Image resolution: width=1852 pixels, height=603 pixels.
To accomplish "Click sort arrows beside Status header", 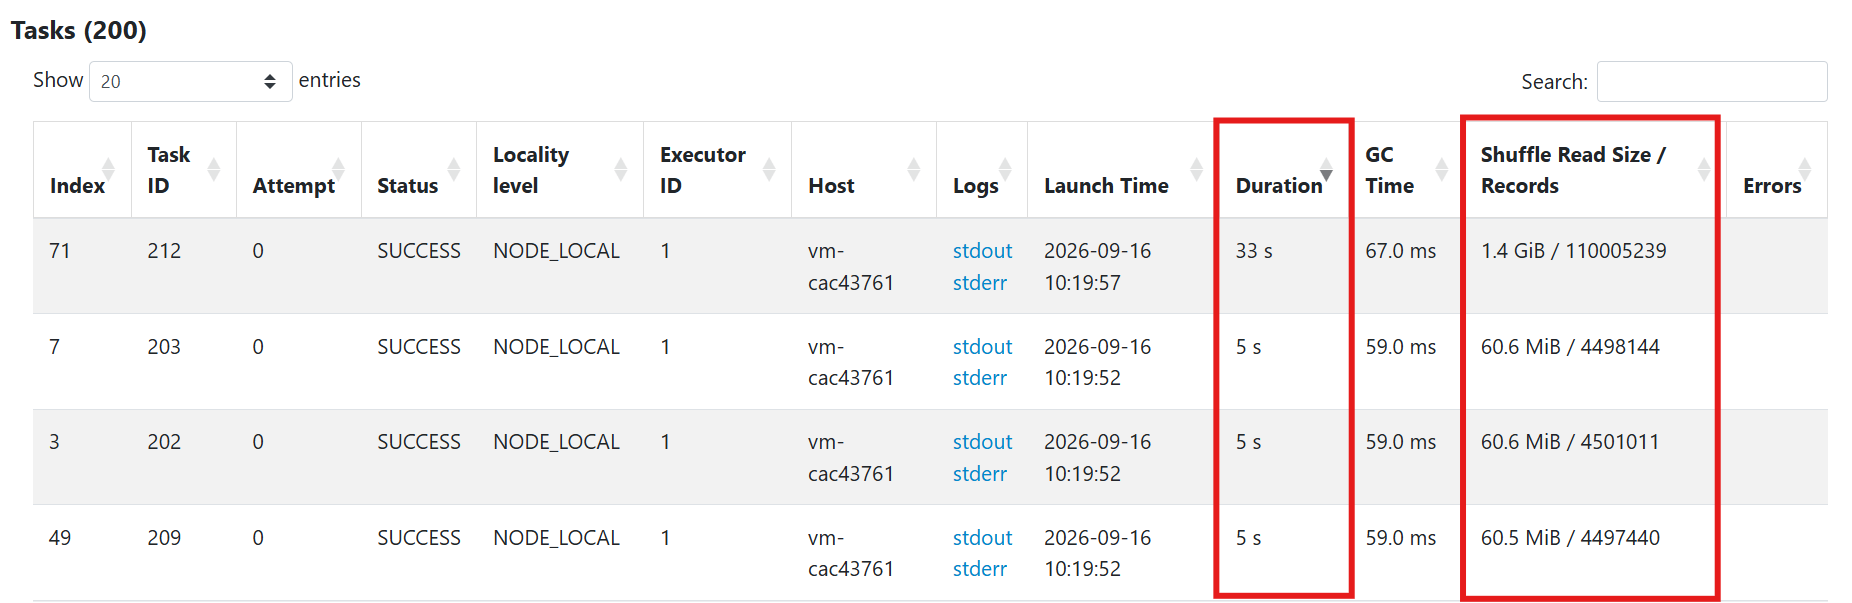I will (x=454, y=170).
